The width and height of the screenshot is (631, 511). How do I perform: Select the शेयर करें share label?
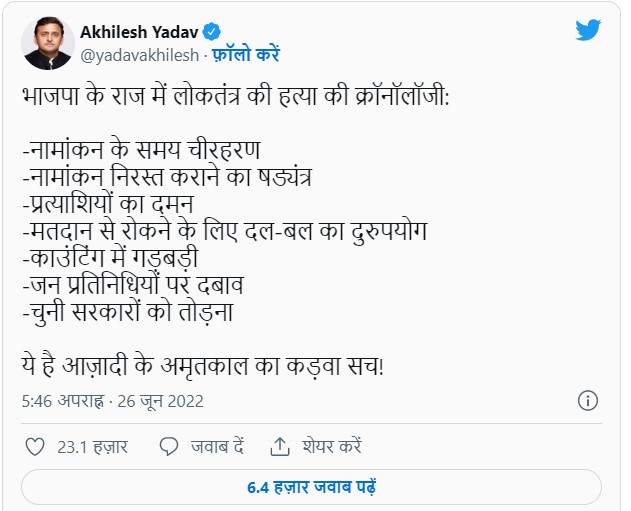click(x=332, y=447)
